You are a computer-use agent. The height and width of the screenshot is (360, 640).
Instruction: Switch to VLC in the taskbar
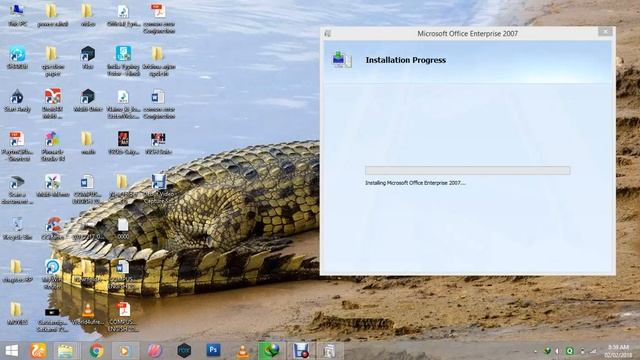[x=242, y=351]
